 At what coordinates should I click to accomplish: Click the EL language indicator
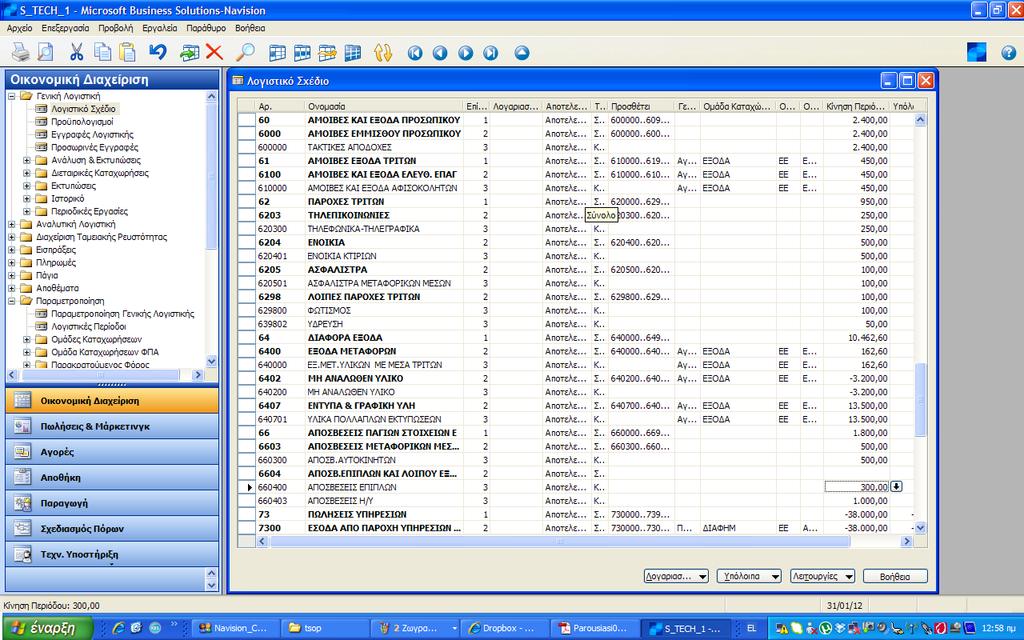tap(752, 628)
